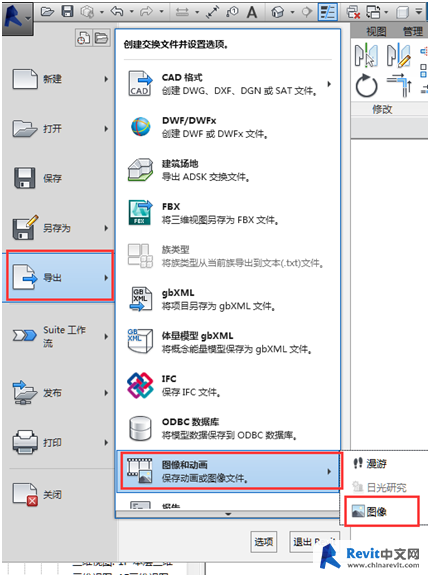Click the rotate tool in the modify panel
The width and height of the screenshot is (430, 577).
(x=366, y=86)
